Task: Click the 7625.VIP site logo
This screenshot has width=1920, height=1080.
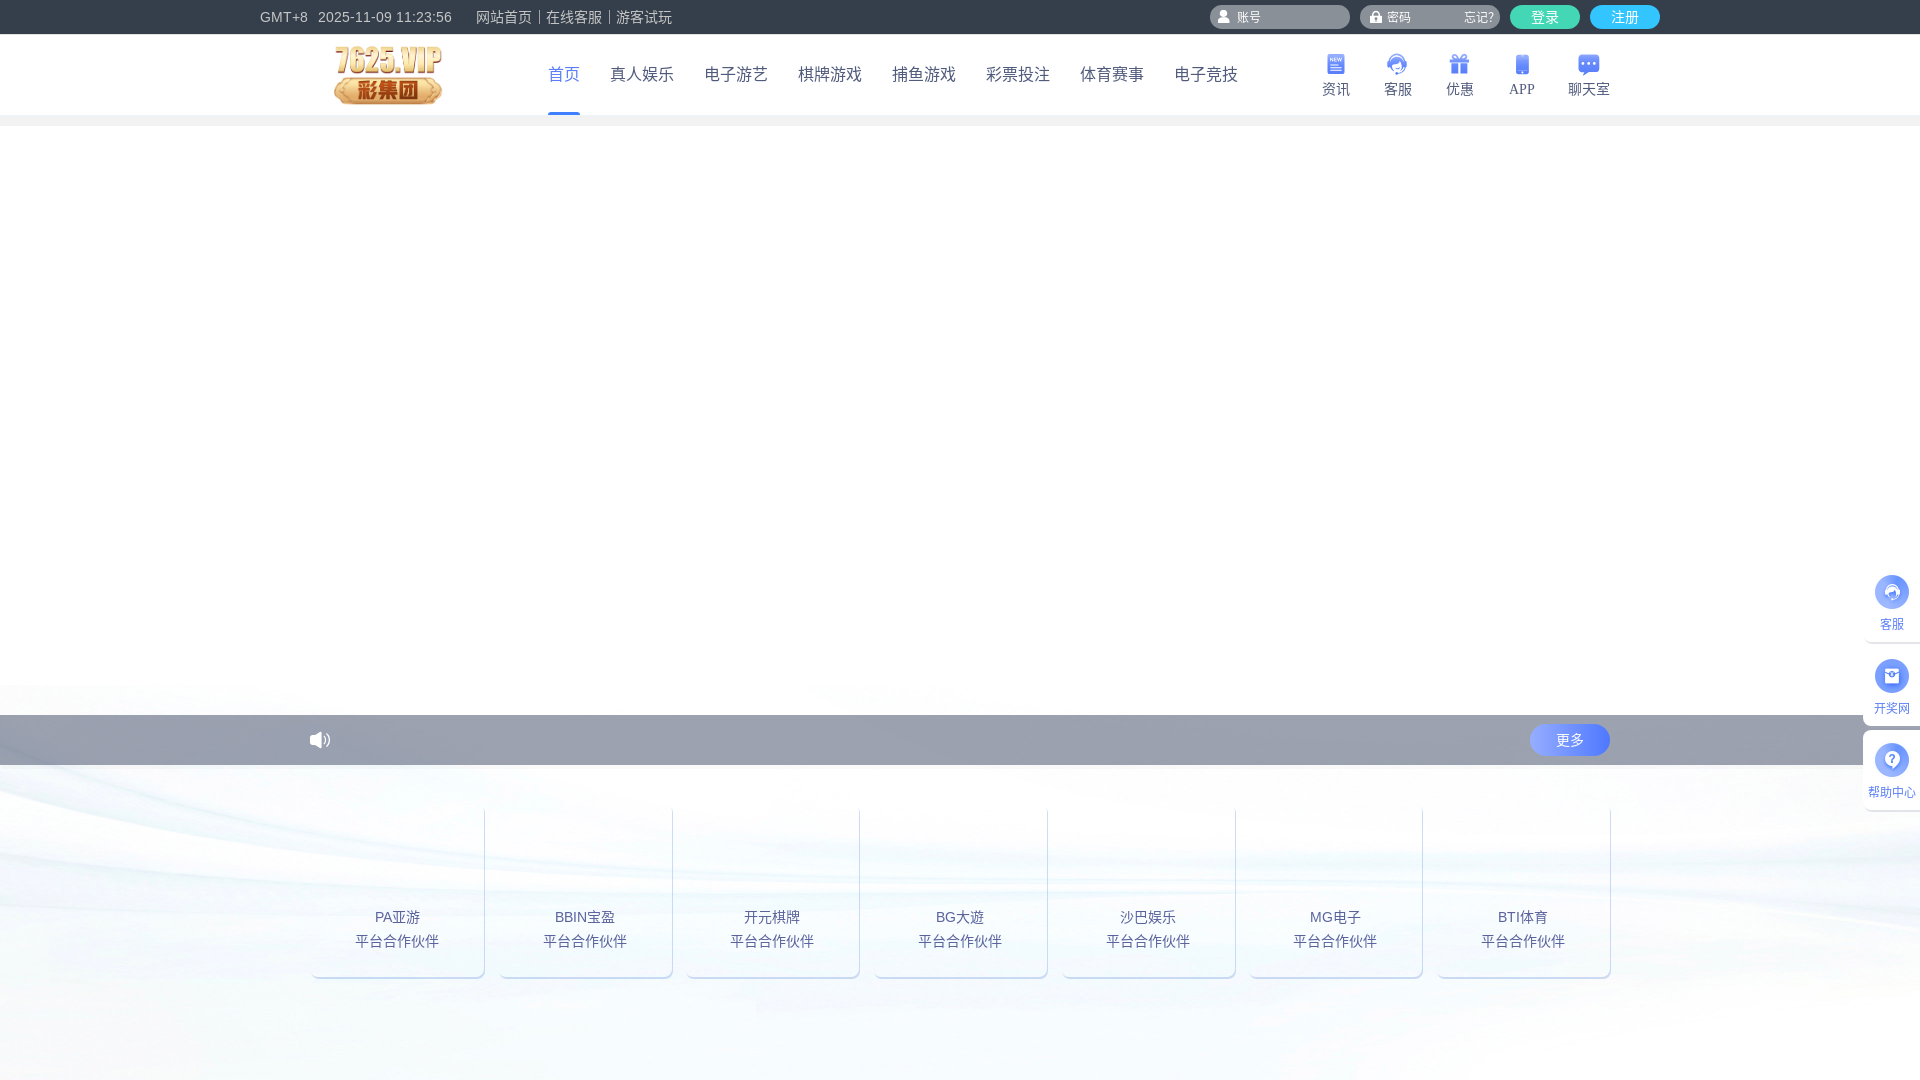Action: click(388, 75)
